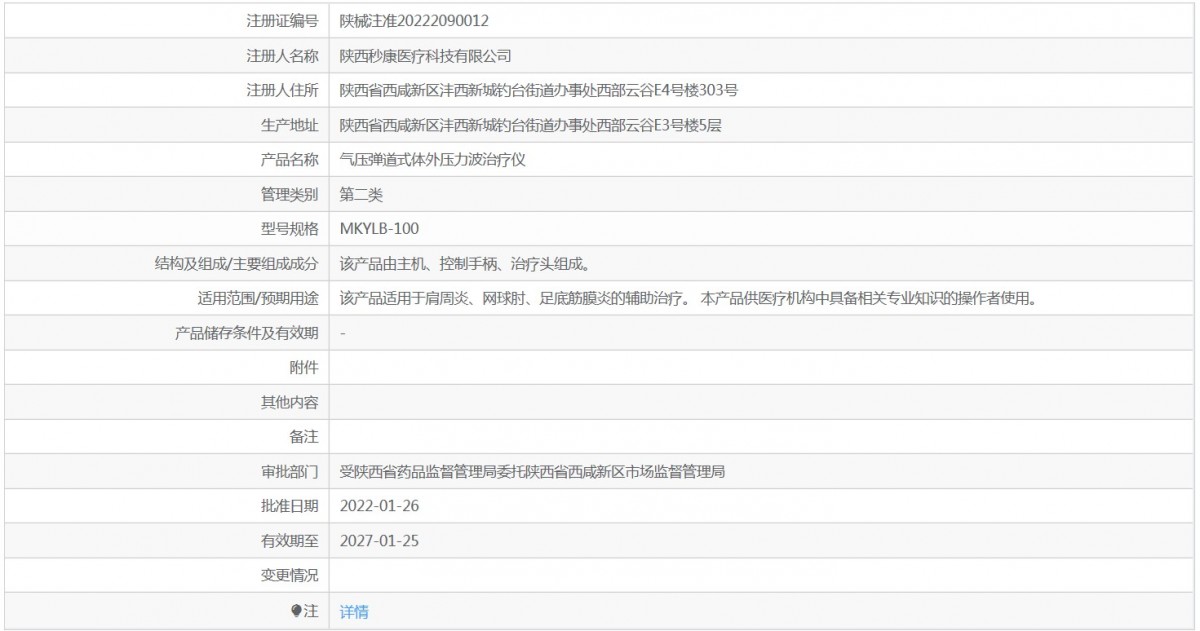Click the 产品储存条件及有效期 label
This screenshot has height=631, width=1200.
246,333
